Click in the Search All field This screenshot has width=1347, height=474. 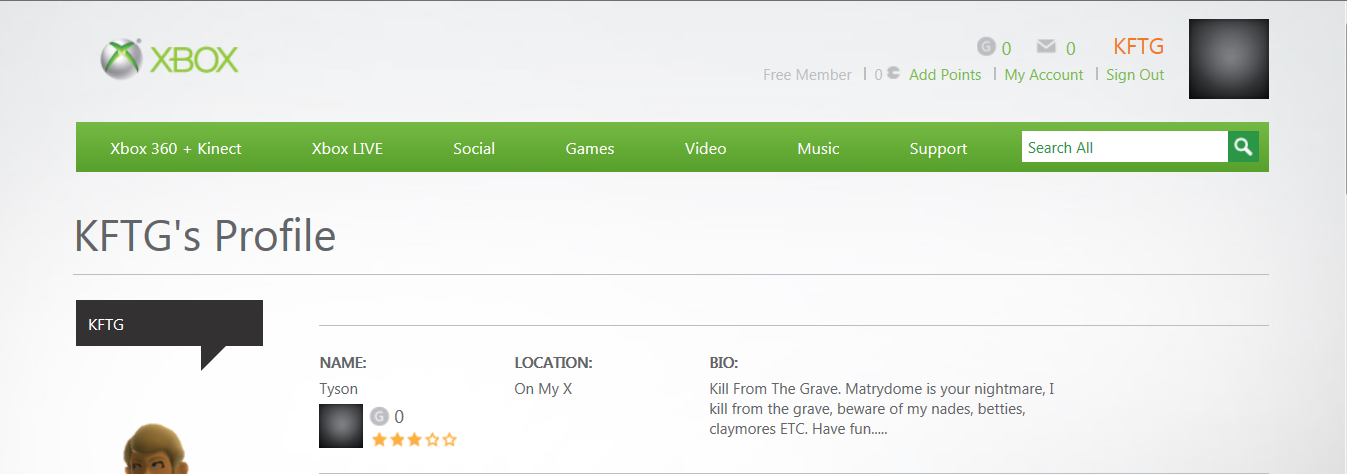tap(1125, 147)
